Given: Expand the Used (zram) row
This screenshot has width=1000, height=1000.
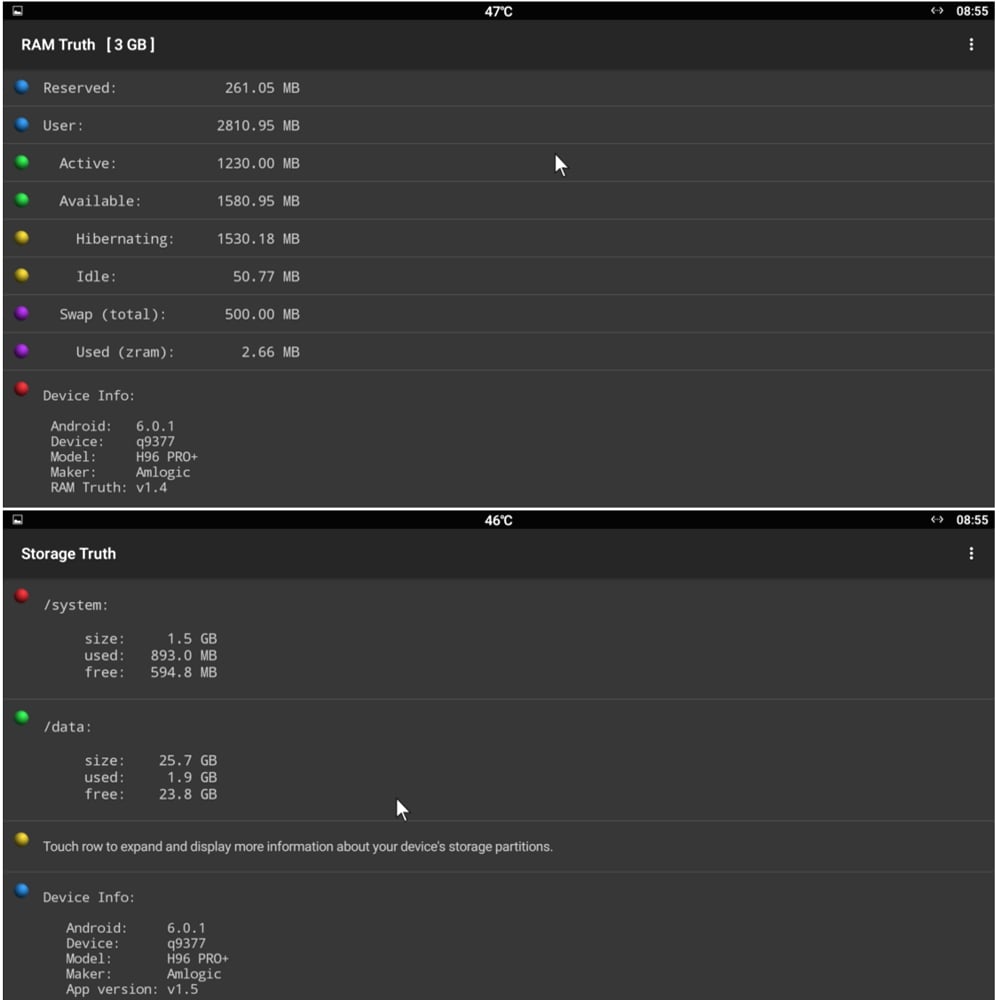Looking at the screenshot, I should pos(300,351).
